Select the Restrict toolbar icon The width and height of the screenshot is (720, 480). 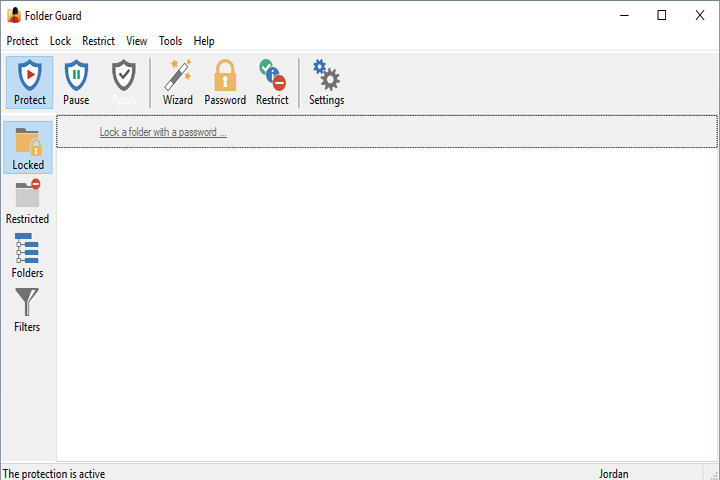272,83
